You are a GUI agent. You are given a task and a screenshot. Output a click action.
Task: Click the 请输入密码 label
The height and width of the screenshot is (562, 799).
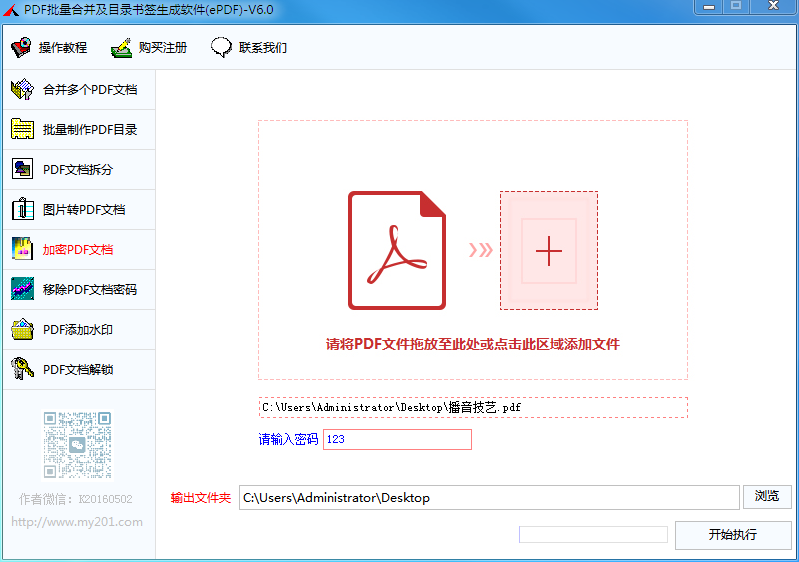coord(288,439)
